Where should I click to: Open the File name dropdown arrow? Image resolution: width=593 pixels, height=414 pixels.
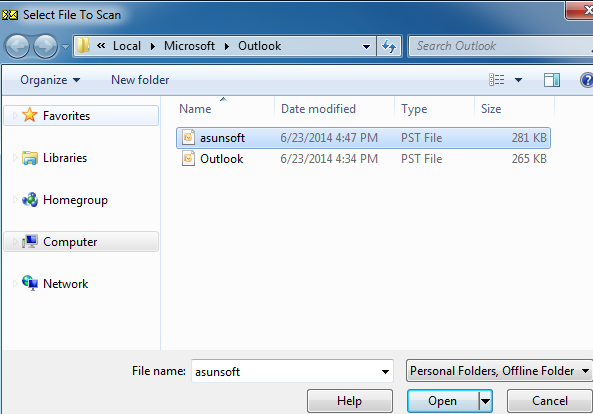click(385, 372)
